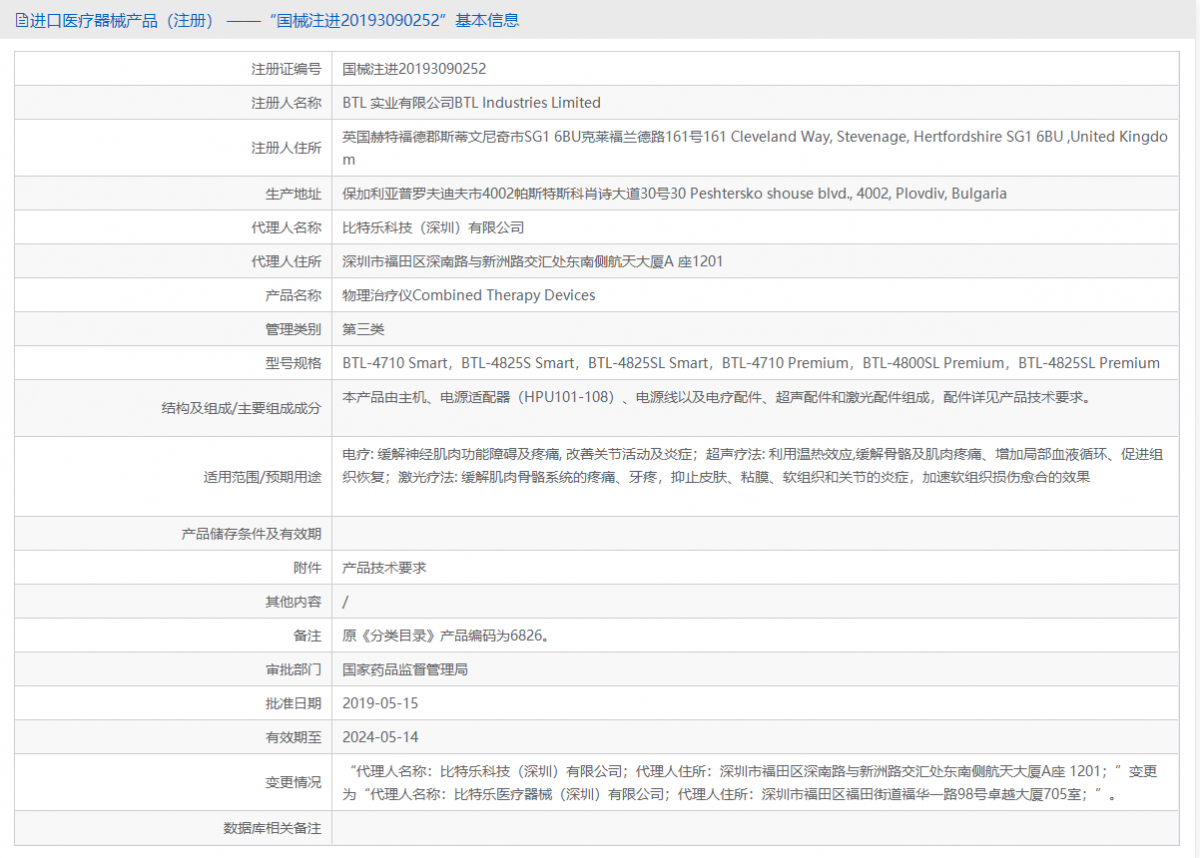
Task: Click the 其他内容 label
Action: [x=293, y=602]
